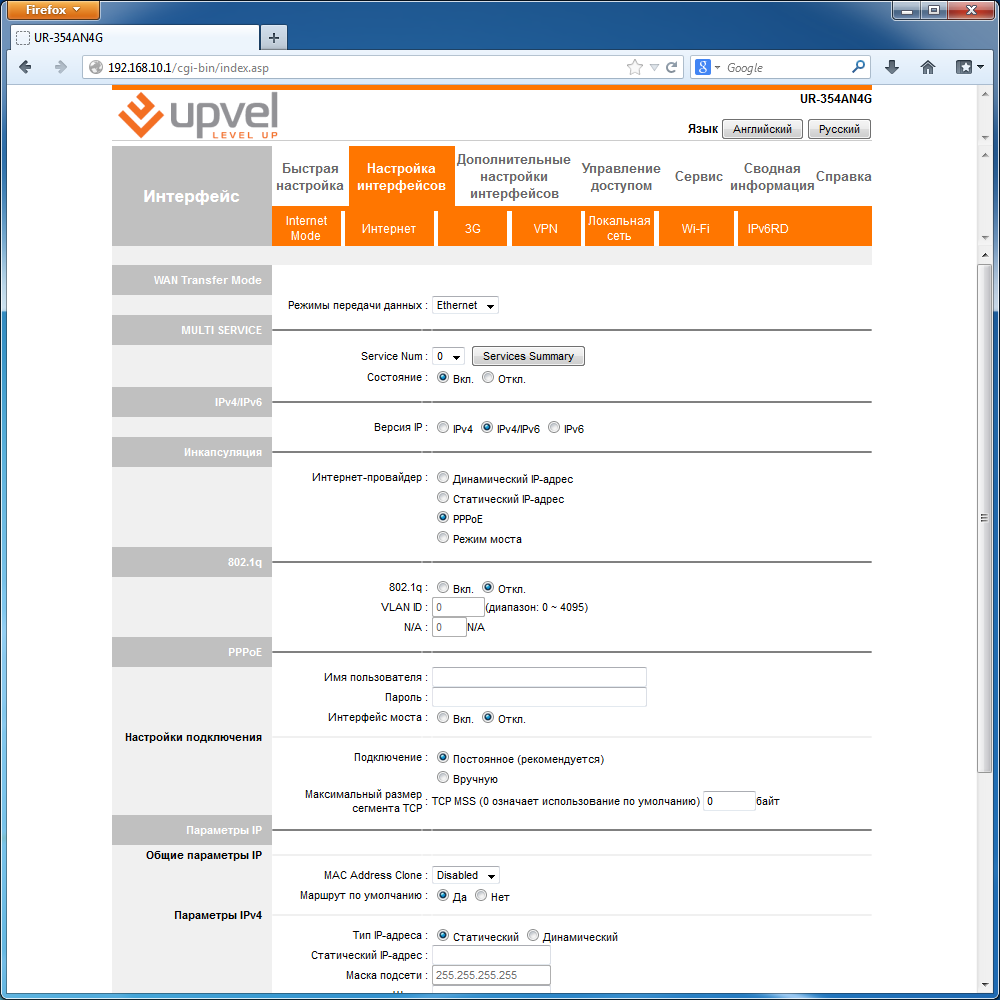Reload the page using the refresh icon
Viewport: 1000px width, 1000px height.
pos(672,68)
